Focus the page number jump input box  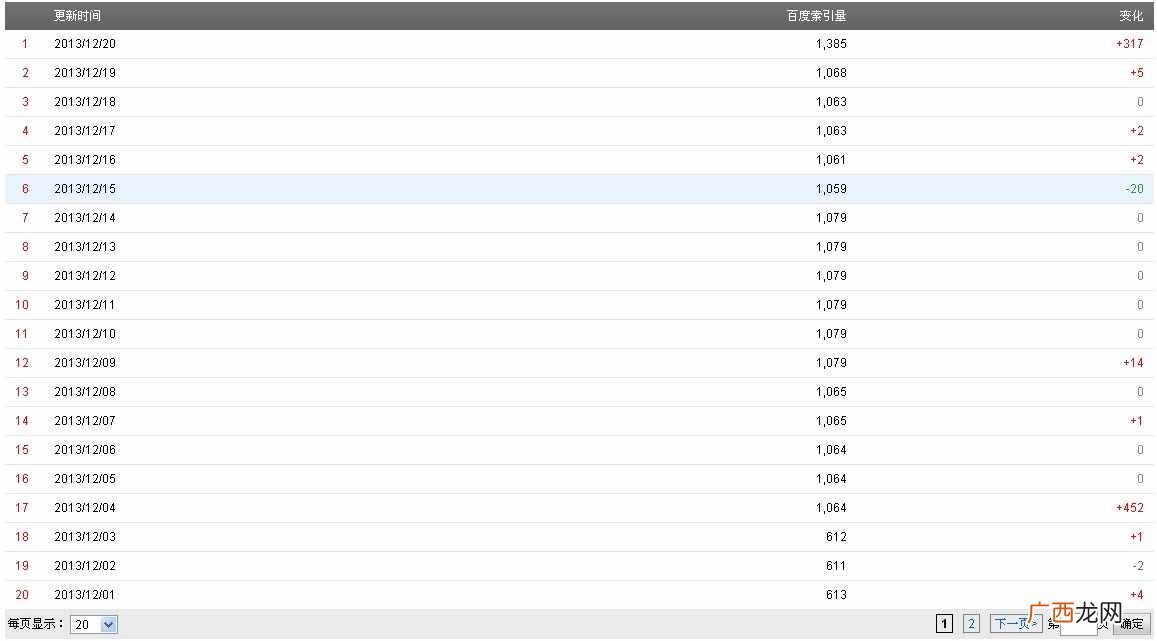[x=1078, y=626]
